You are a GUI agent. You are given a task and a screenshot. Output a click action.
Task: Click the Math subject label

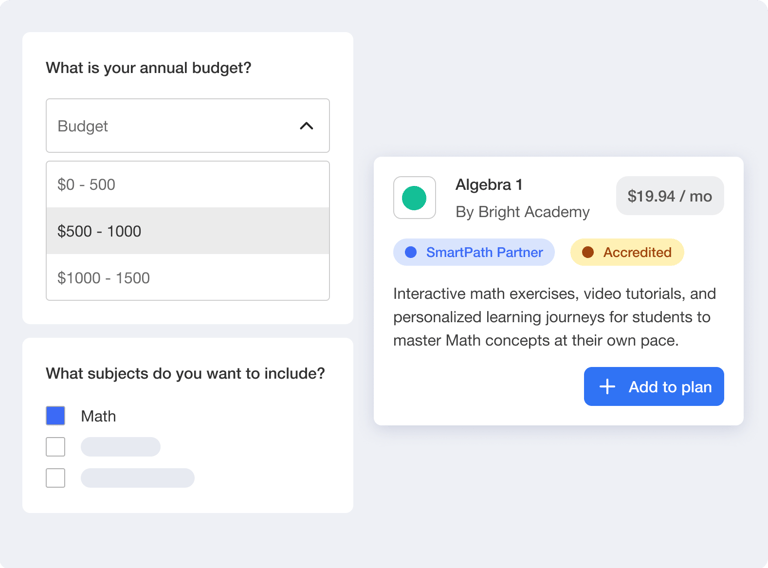tap(98, 416)
